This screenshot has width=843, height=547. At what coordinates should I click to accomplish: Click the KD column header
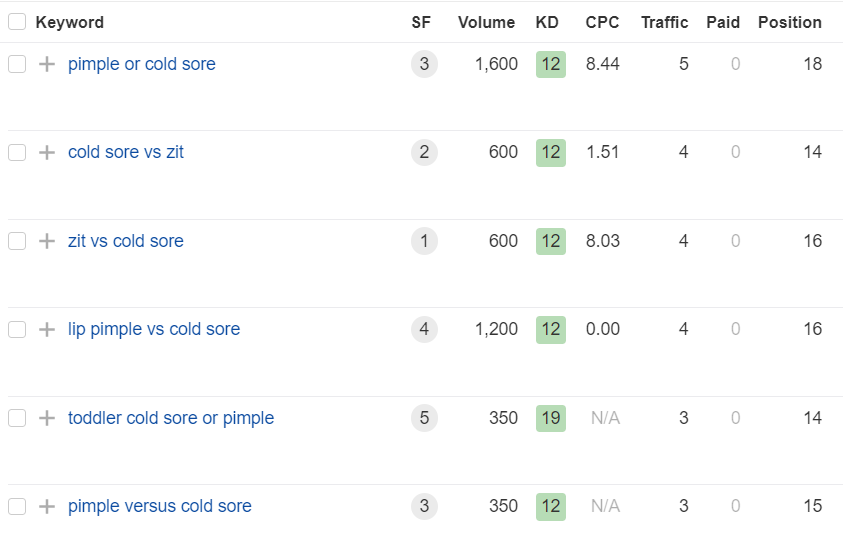[547, 22]
